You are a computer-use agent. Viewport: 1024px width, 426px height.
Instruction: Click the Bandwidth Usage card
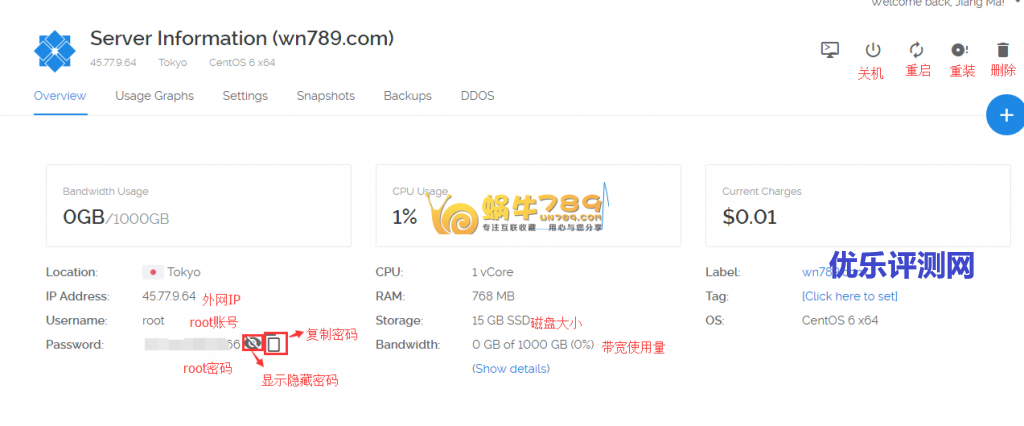coord(199,205)
